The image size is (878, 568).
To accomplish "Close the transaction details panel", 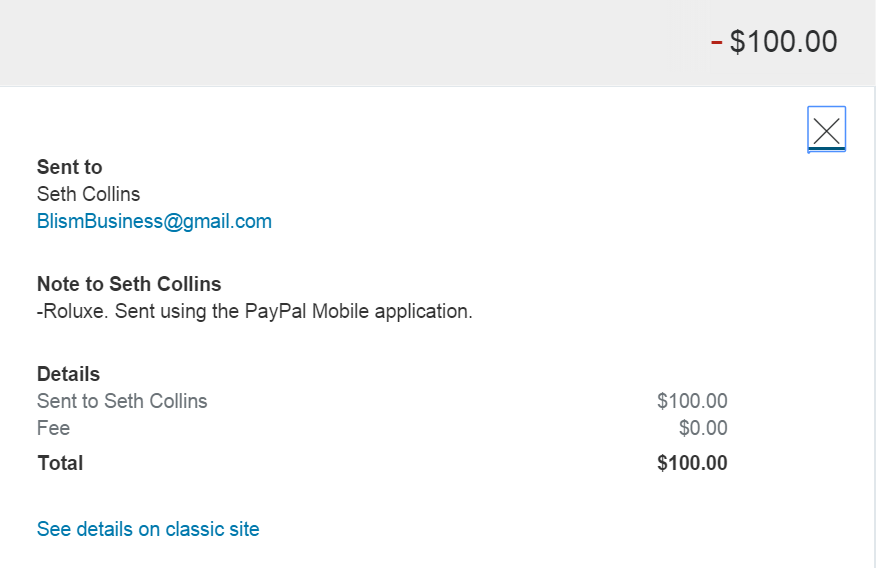I will [826, 130].
